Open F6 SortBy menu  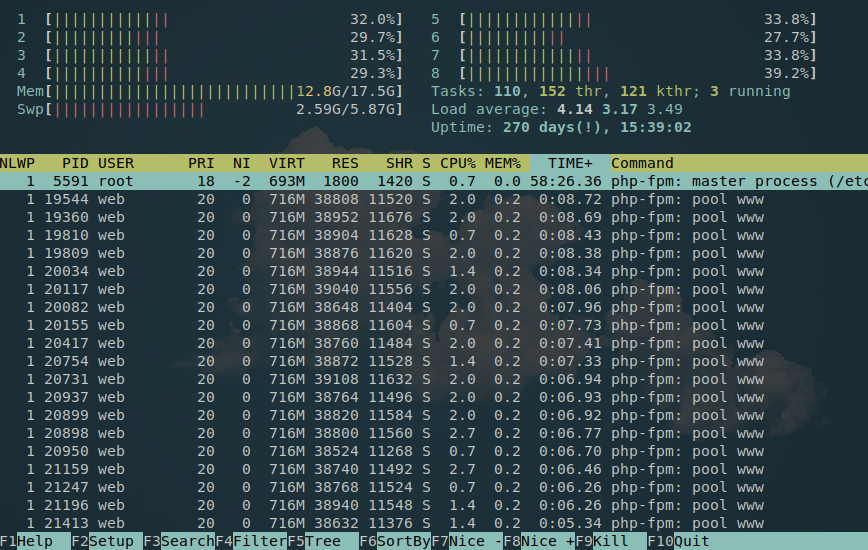coord(395,541)
